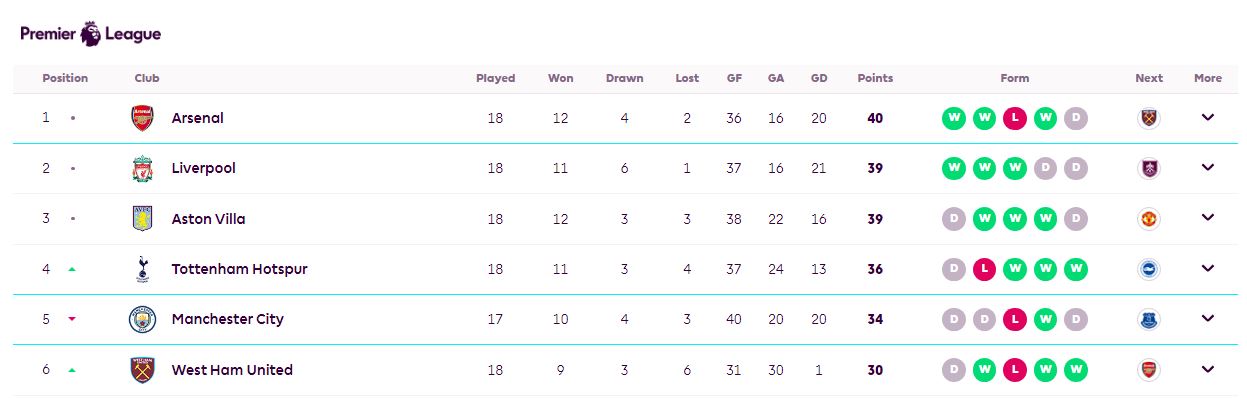Click the Liverpool club crest
Viewport: 1247px width, 398px height.
[x=143, y=168]
